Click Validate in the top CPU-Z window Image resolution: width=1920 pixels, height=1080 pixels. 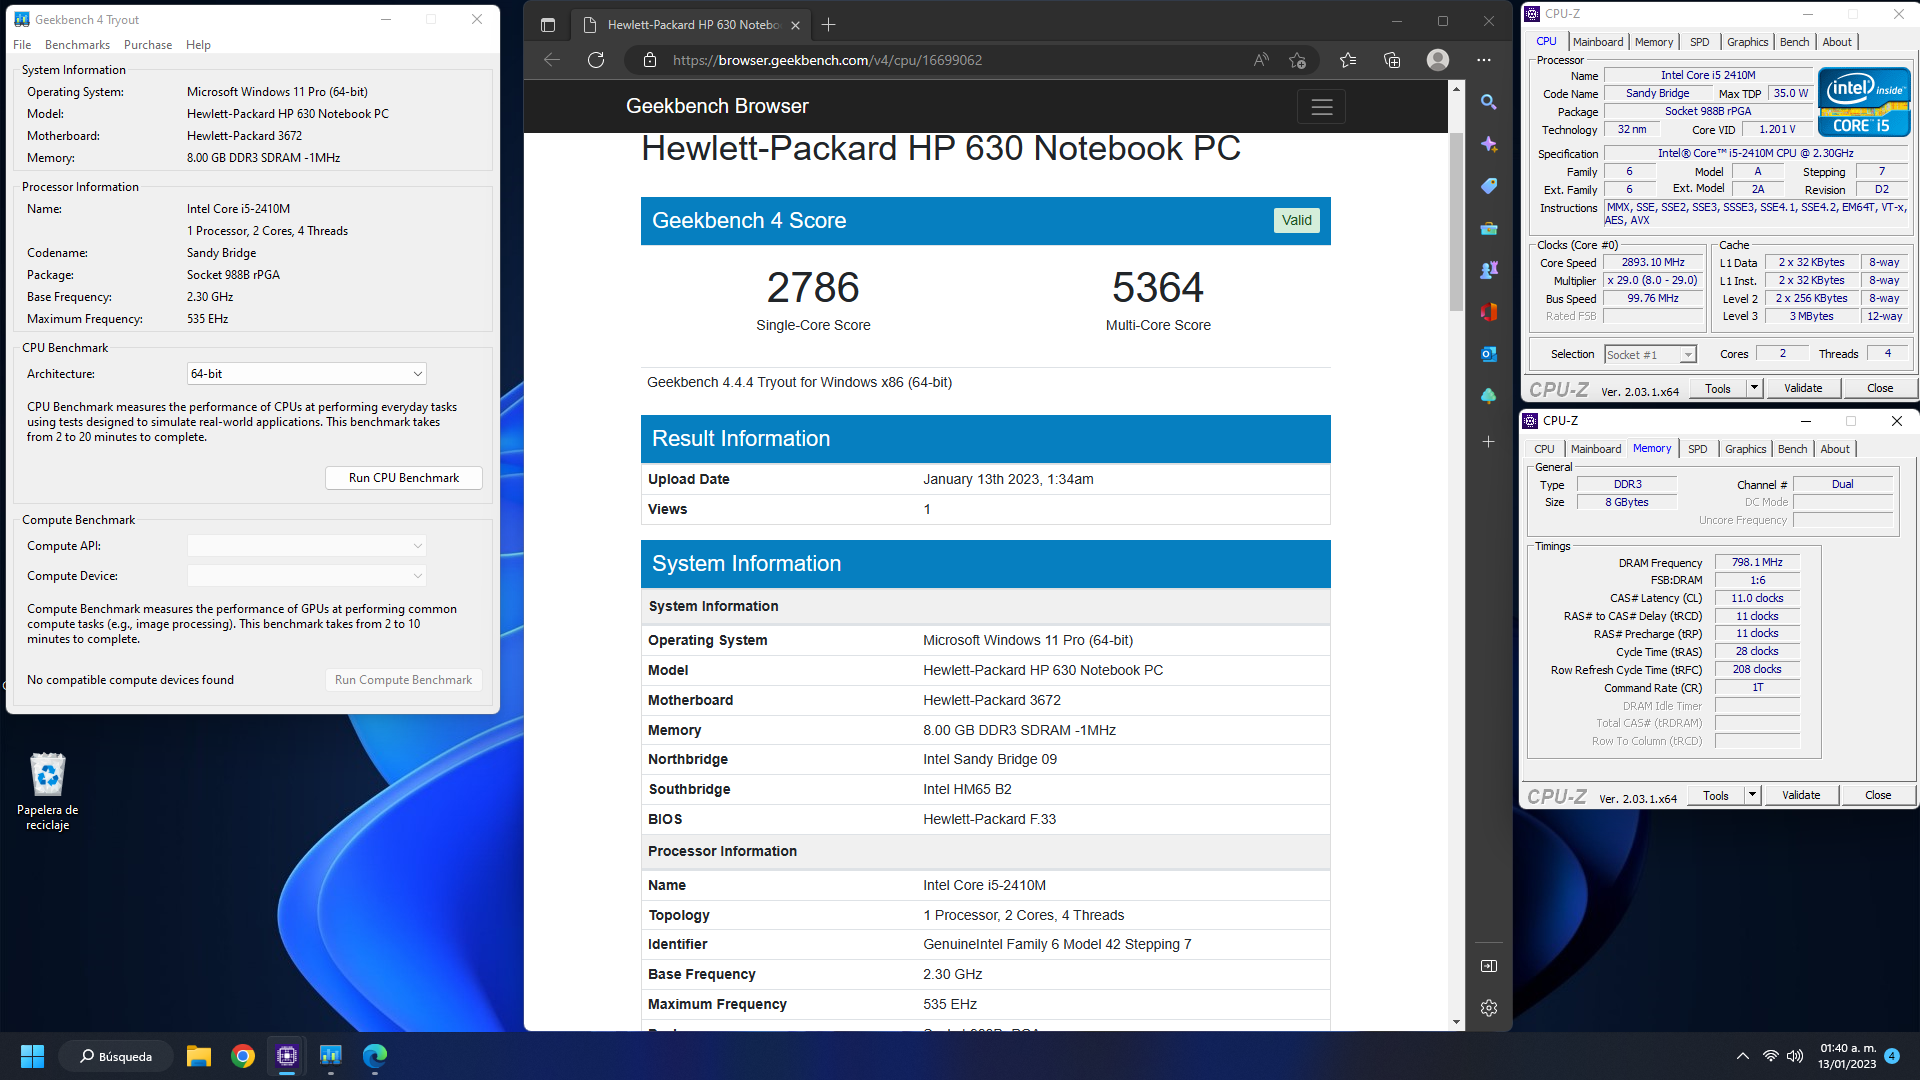point(1803,388)
